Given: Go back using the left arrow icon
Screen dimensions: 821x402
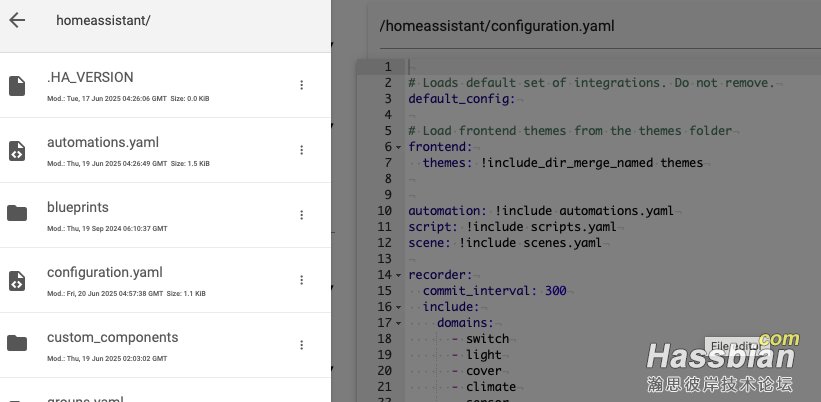Looking at the screenshot, I should coord(17,20).
